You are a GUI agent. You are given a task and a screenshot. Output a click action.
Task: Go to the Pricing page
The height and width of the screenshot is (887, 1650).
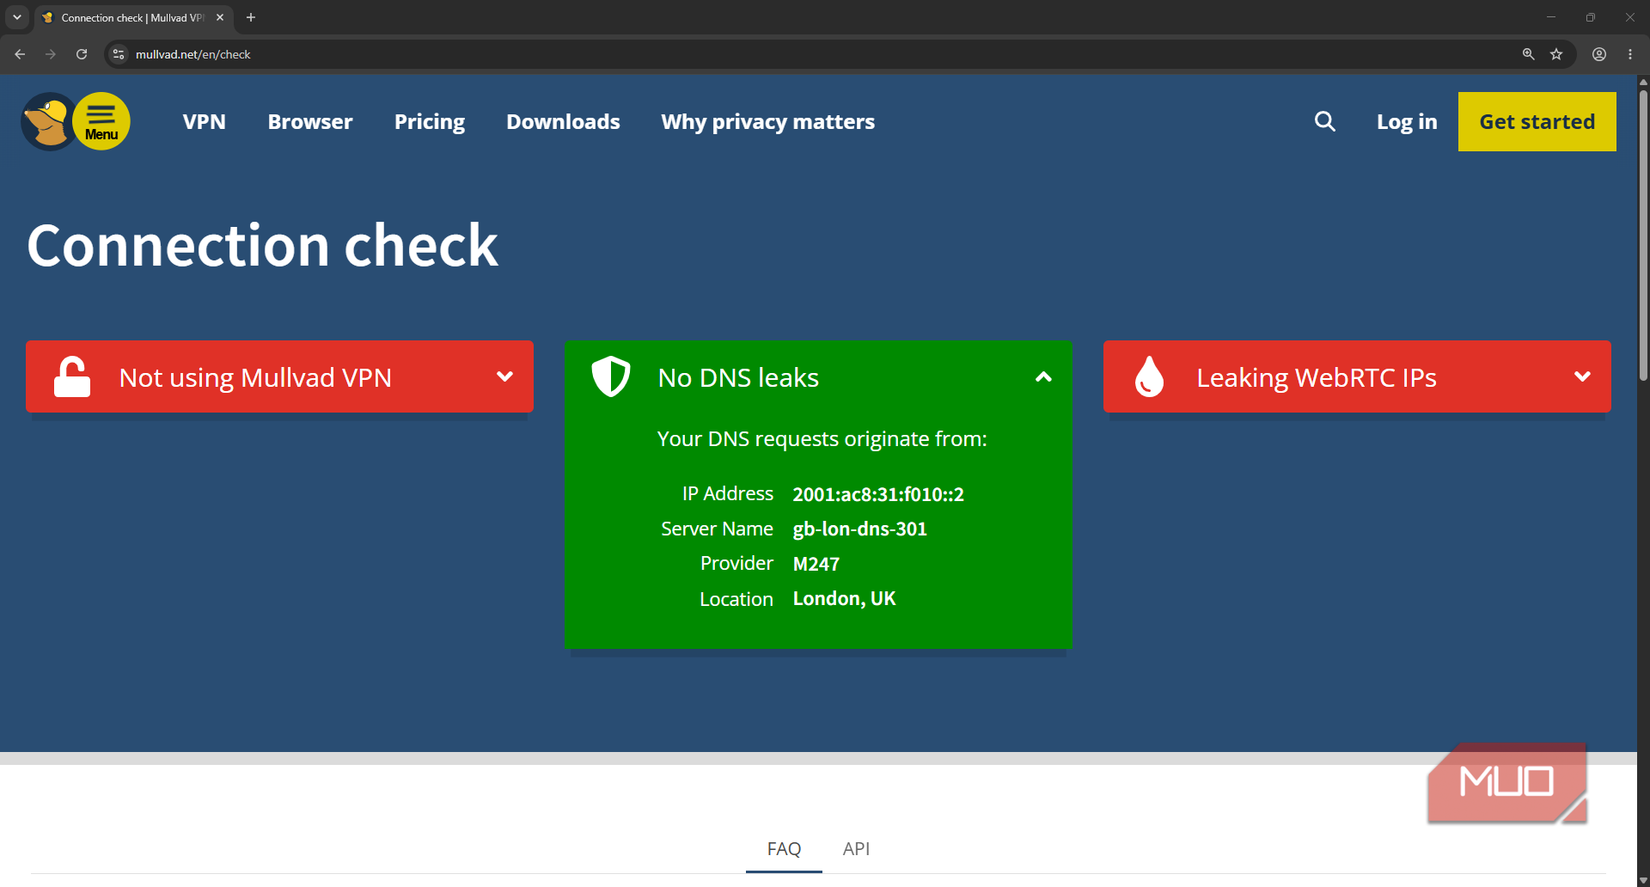pyautogui.click(x=429, y=122)
